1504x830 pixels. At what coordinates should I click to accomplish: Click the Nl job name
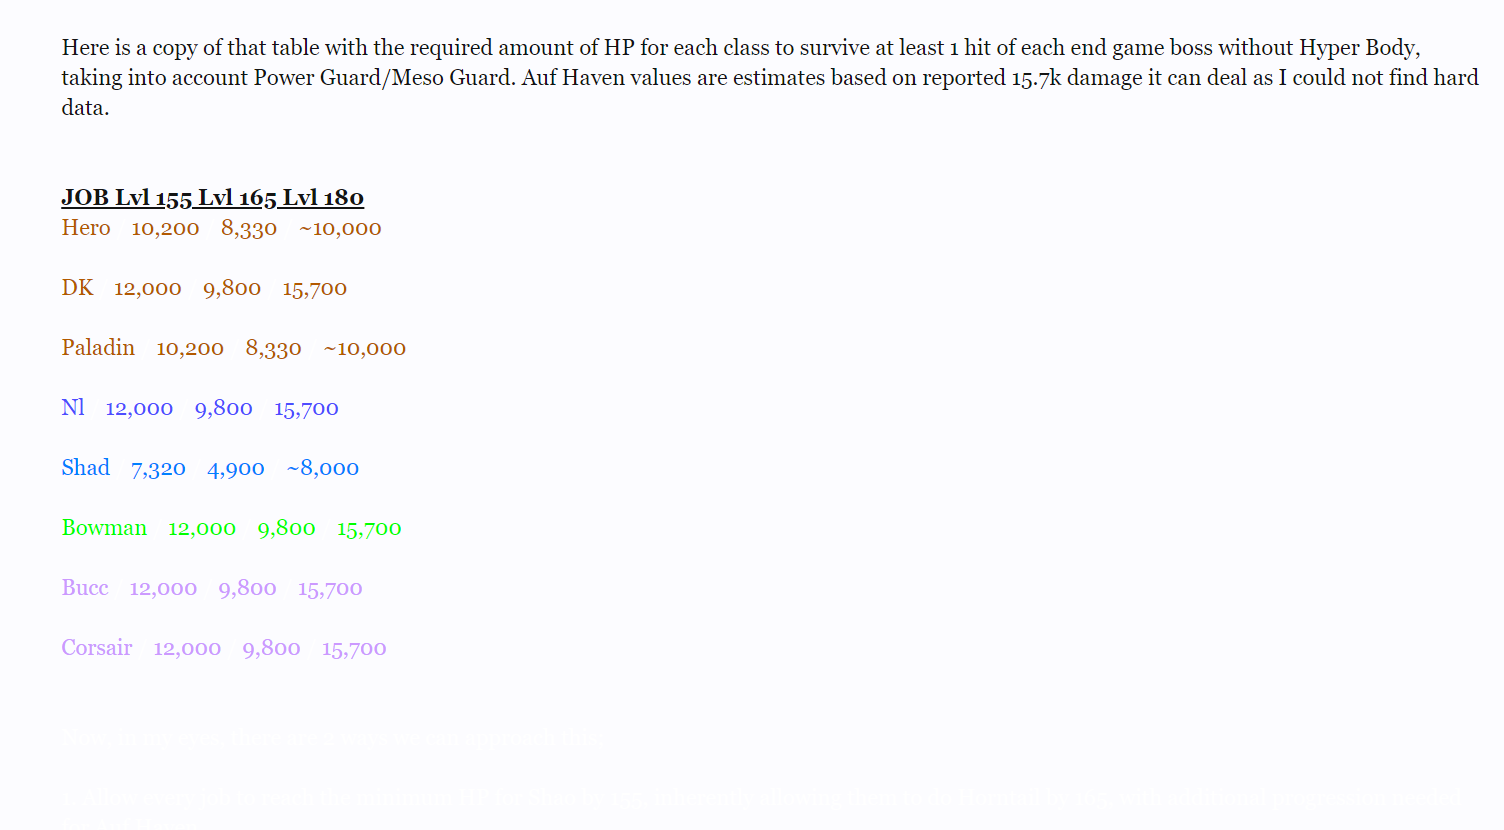click(x=73, y=408)
